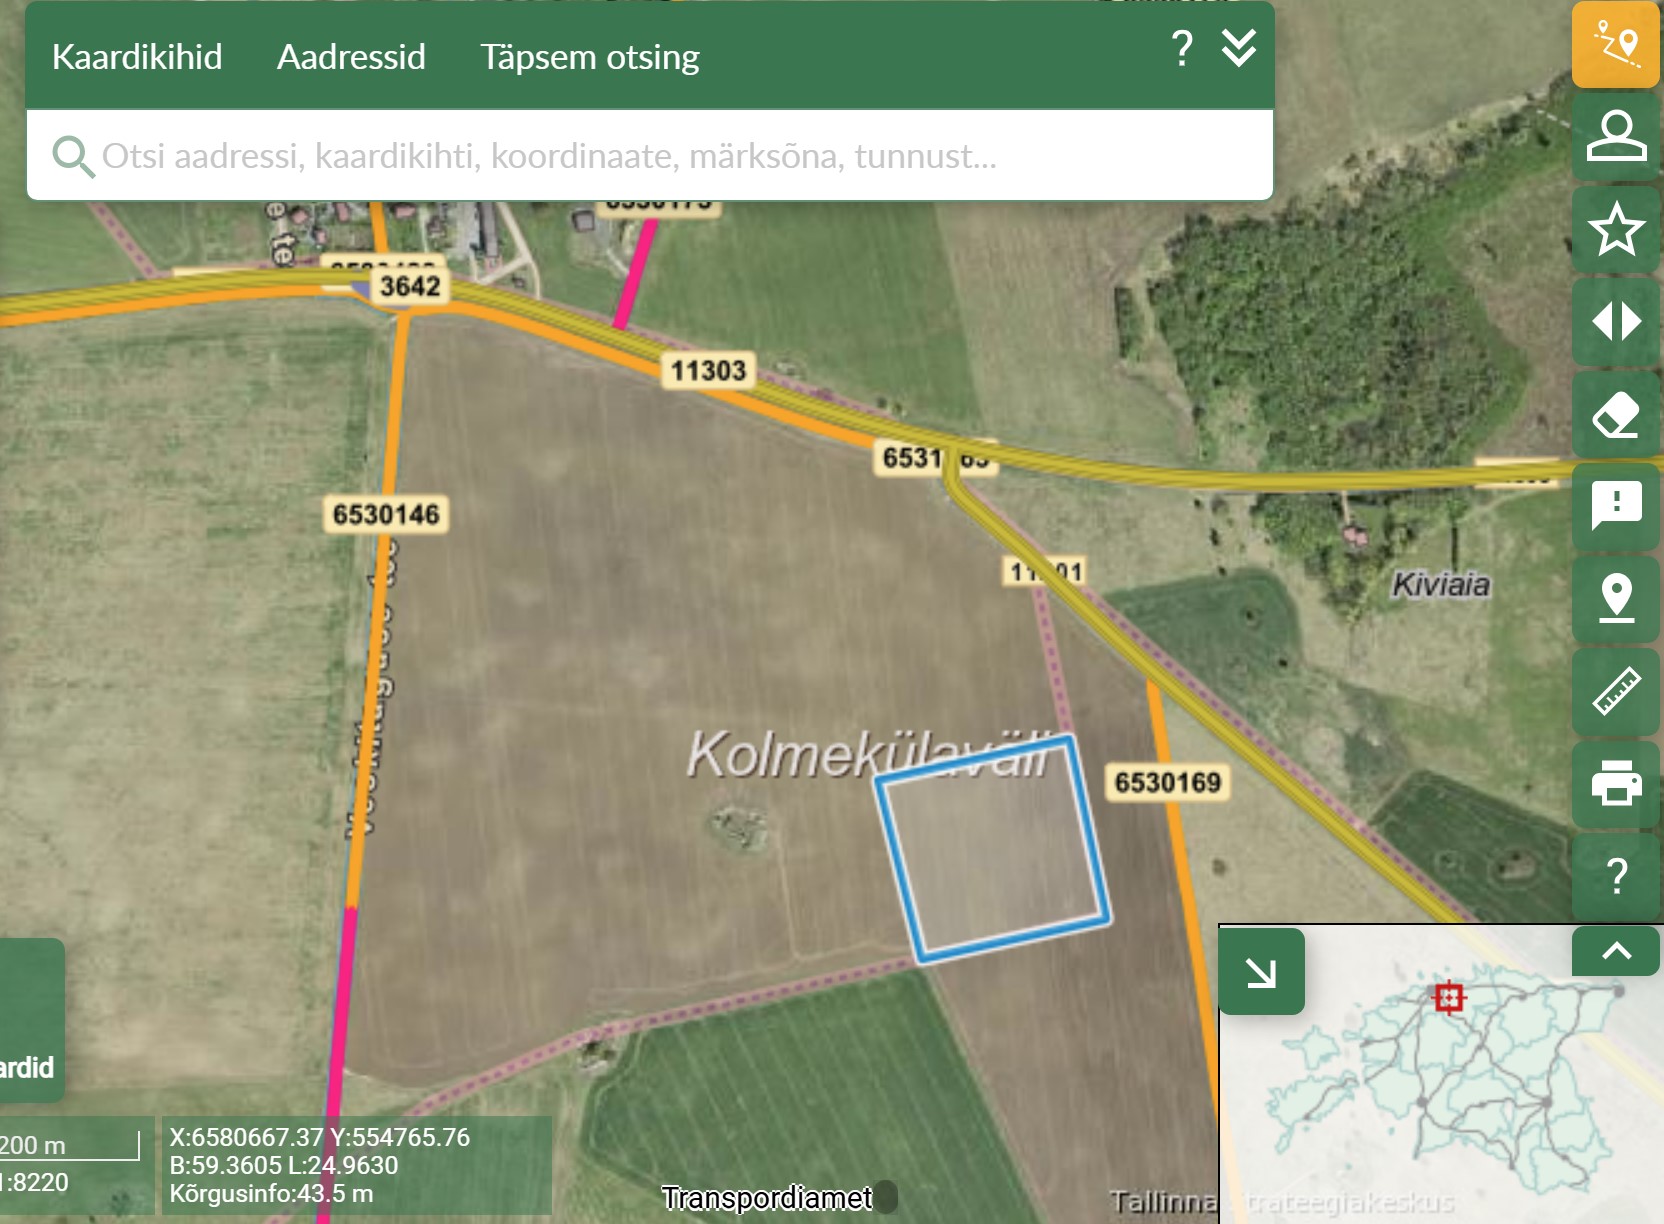This screenshot has width=1664, height=1224.
Task: Open the user account icon
Action: click(1616, 136)
